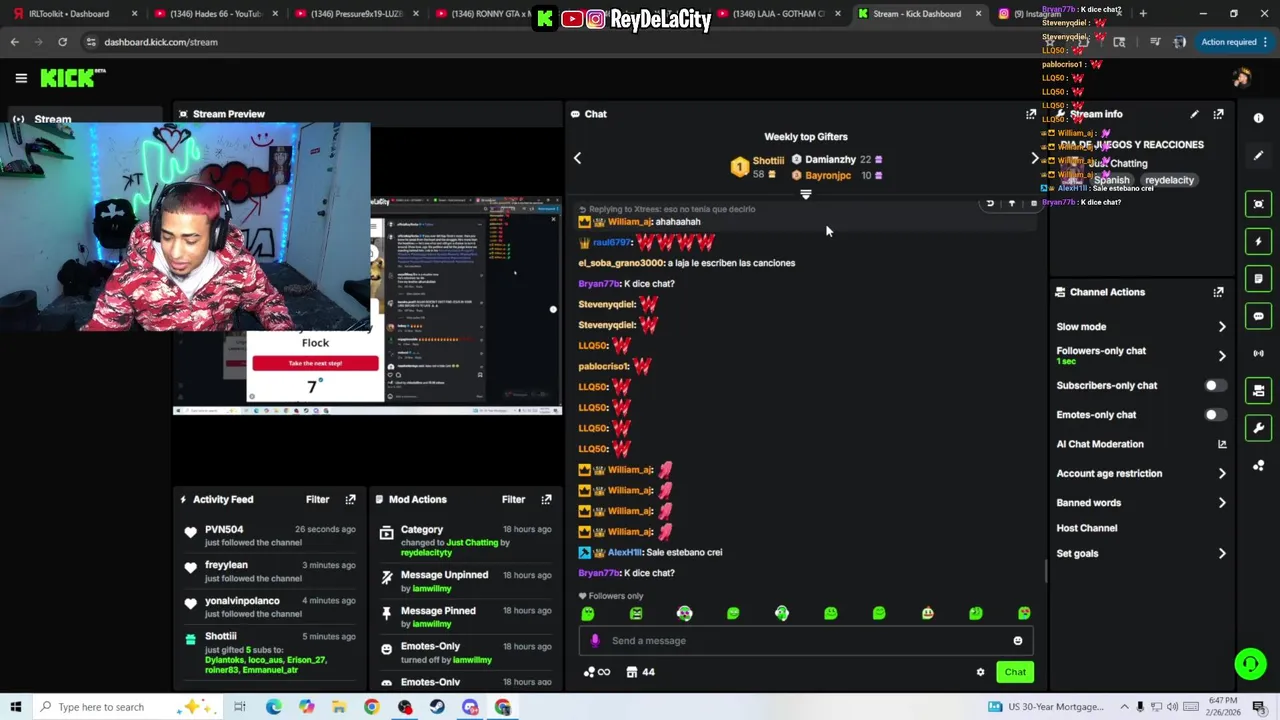1280x720 pixels.
Task: Open chat settings gear icon
Action: point(980,672)
